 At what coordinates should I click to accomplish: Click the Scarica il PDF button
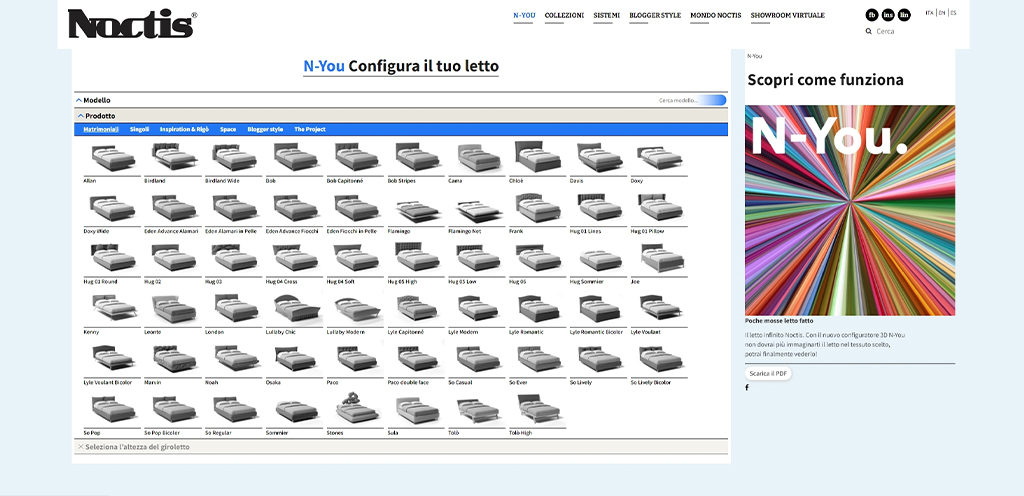point(768,373)
